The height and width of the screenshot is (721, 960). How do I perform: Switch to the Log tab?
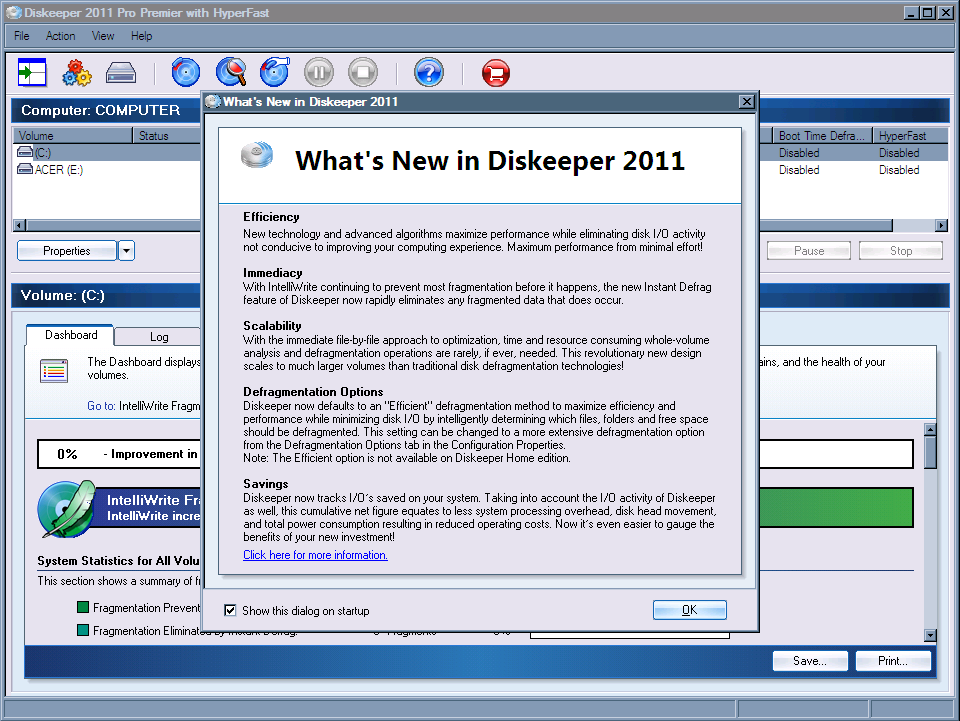click(x=159, y=337)
